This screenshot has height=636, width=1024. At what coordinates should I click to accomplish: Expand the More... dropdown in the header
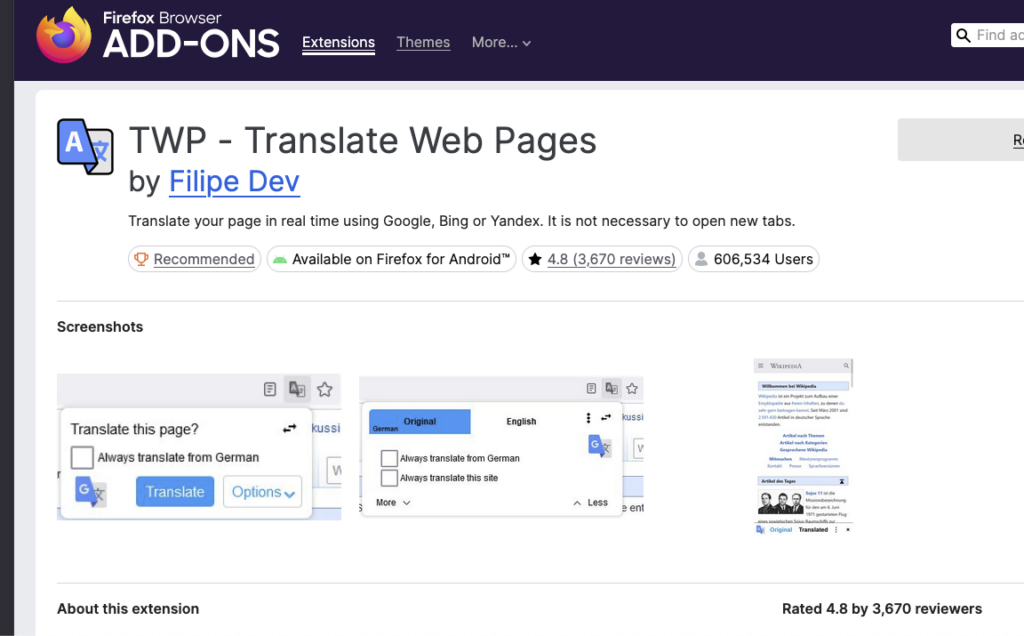pos(501,43)
